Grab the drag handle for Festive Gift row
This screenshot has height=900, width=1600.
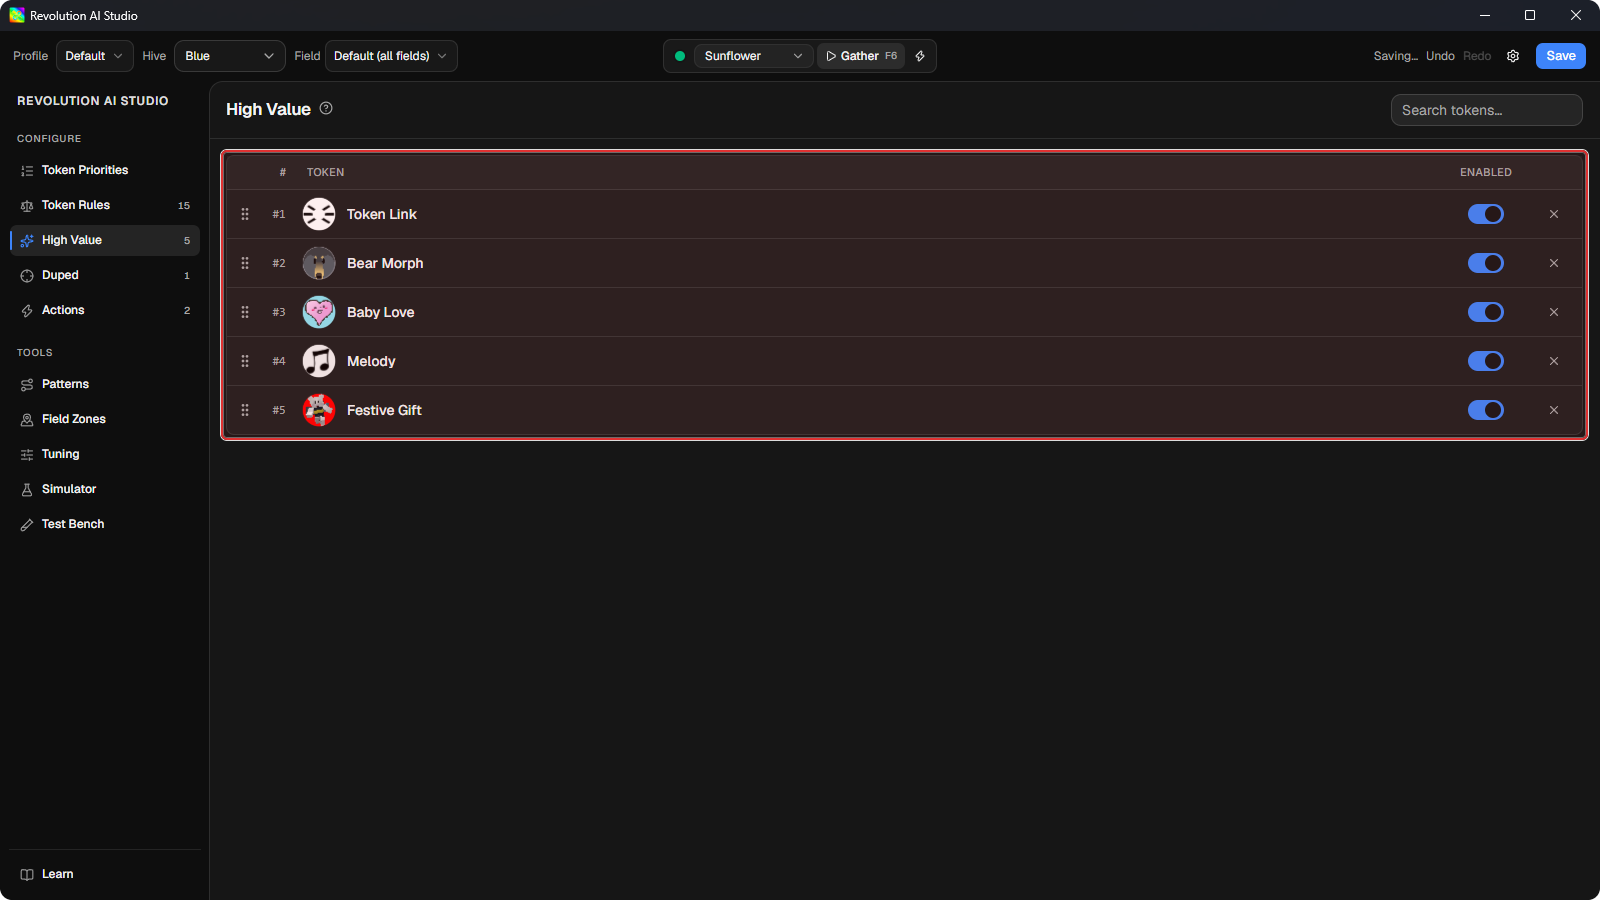click(x=245, y=410)
